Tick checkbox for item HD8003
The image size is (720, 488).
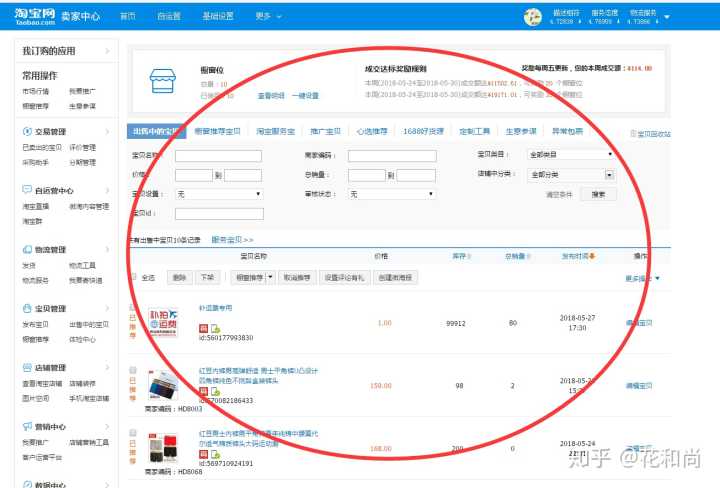133,370
